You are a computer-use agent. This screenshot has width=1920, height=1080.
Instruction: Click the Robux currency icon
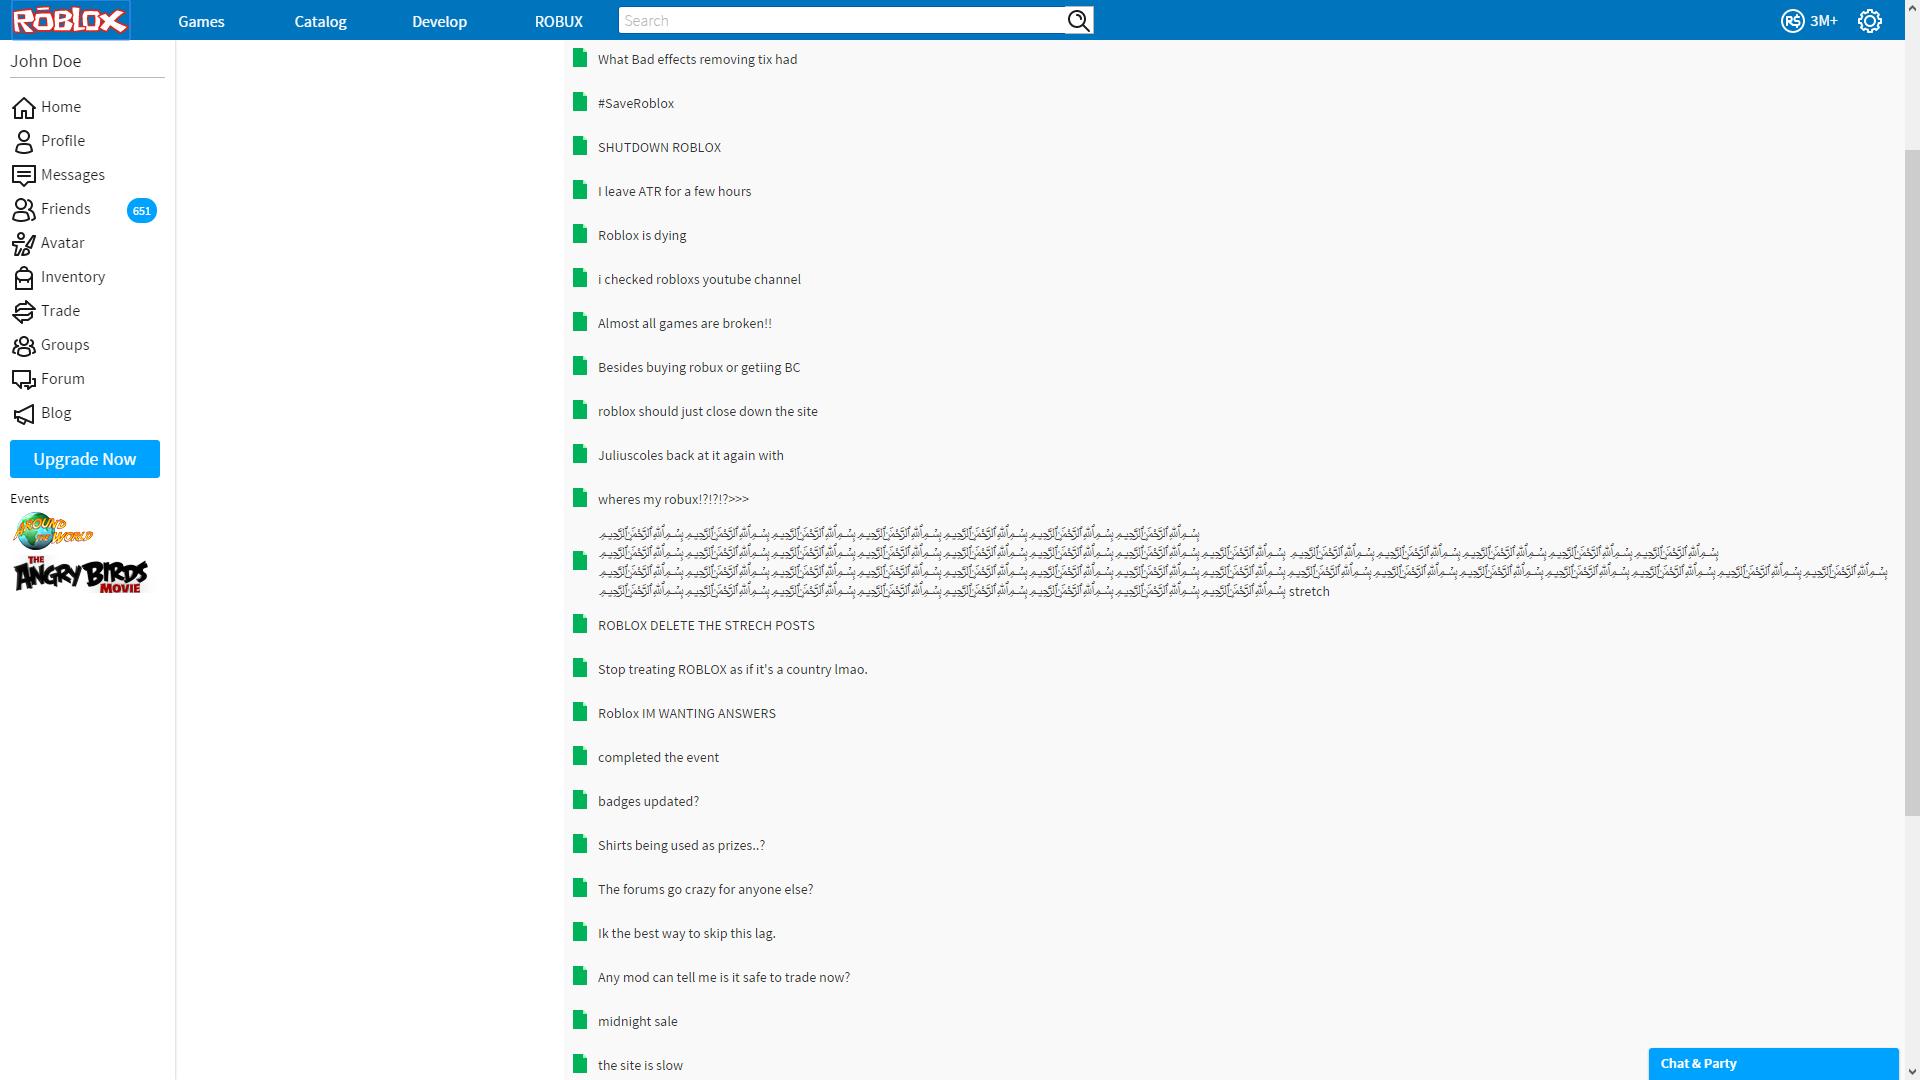point(1792,21)
